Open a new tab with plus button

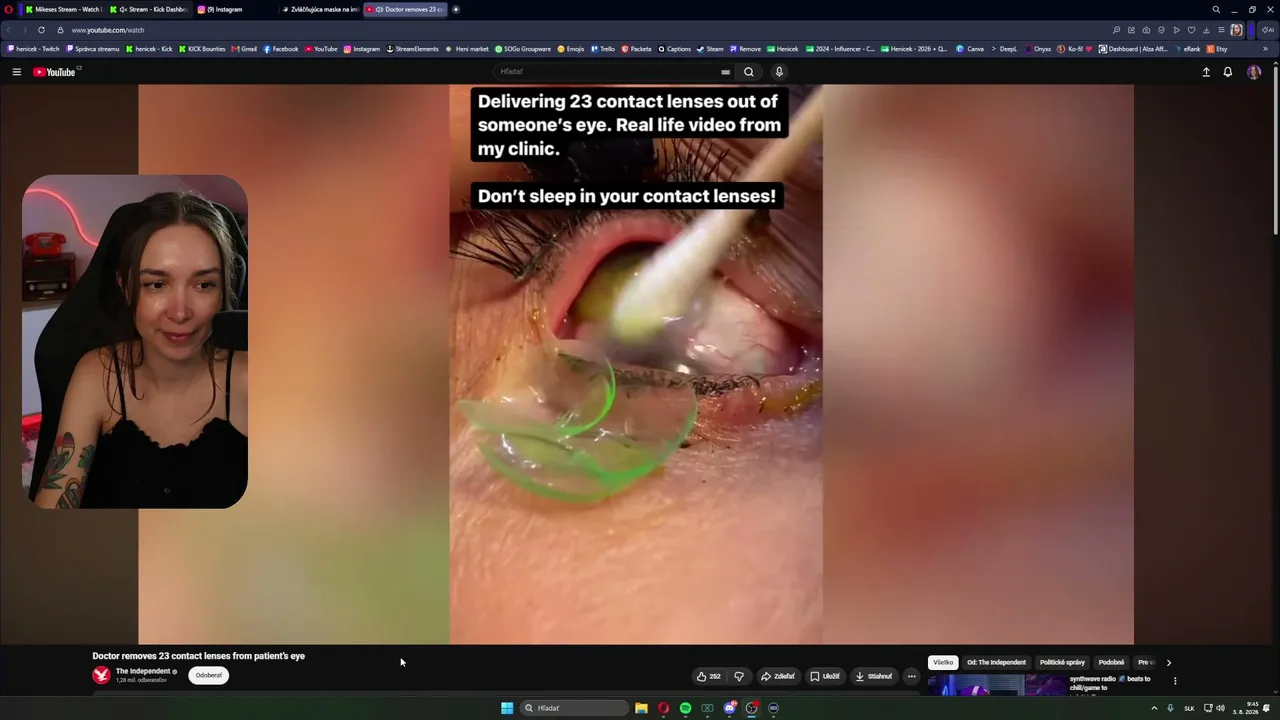456,9
